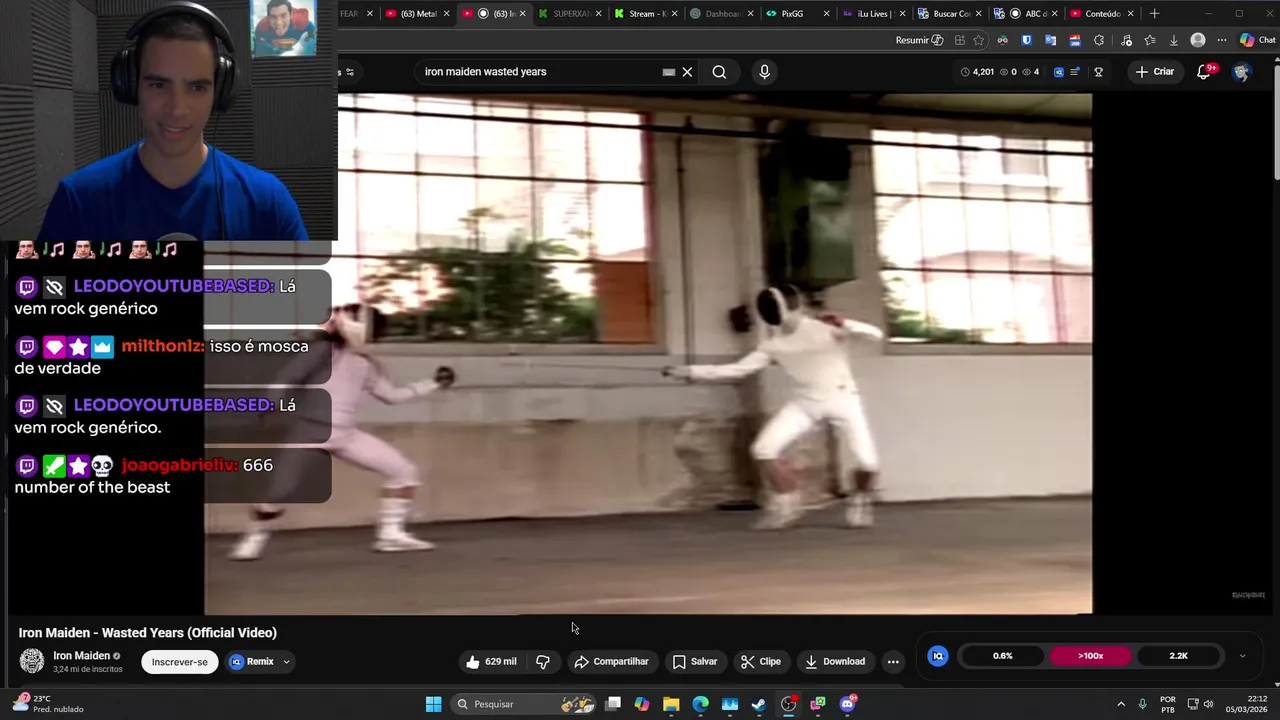This screenshot has width=1280, height=720.
Task: Click the Iron Maiden channel avatar
Action: click(x=32, y=661)
